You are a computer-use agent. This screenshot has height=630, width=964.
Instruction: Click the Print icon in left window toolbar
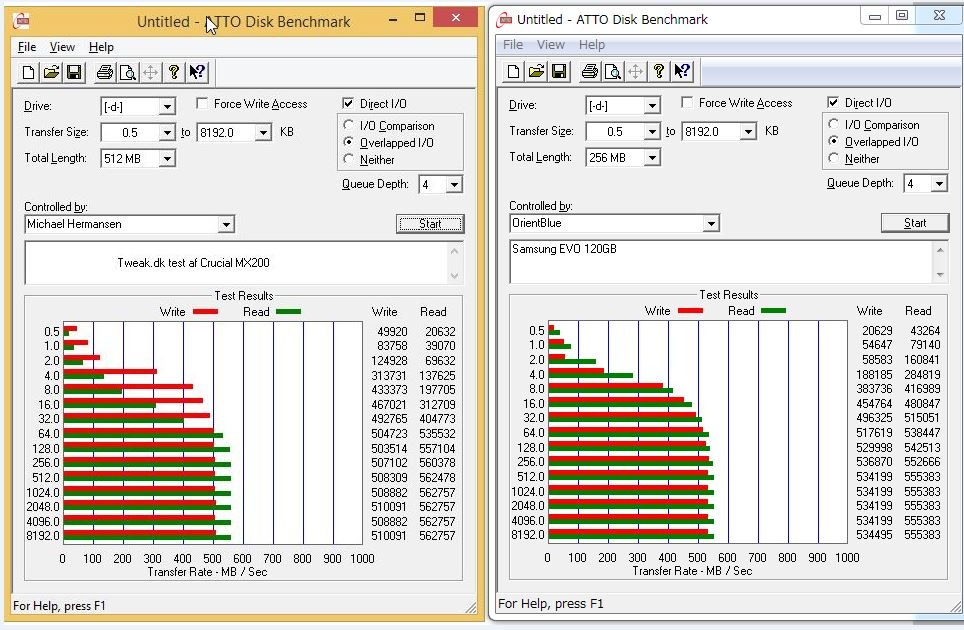(104, 72)
